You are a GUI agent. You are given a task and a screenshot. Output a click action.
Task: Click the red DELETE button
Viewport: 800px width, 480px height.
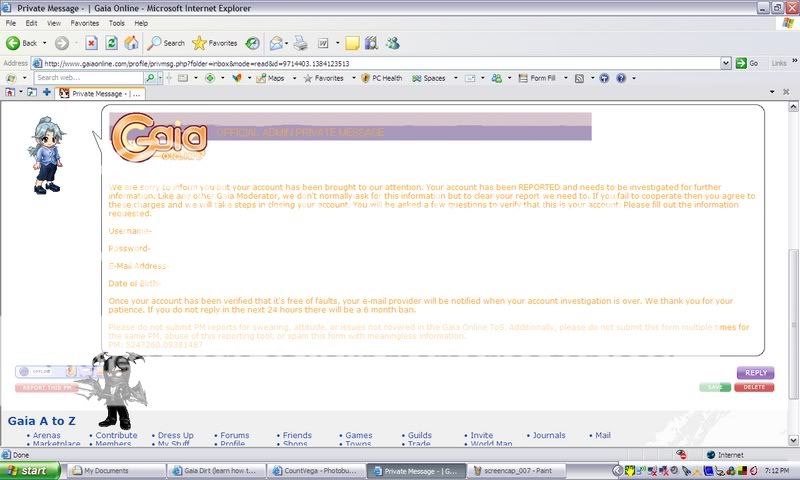tap(754, 387)
